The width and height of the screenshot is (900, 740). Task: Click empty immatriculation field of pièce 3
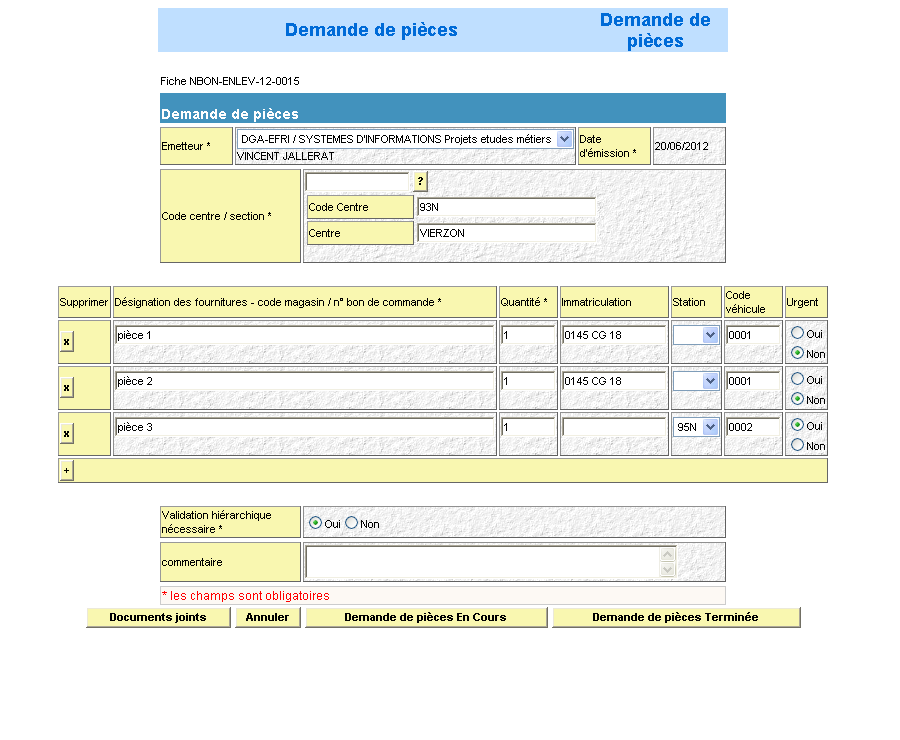614,427
